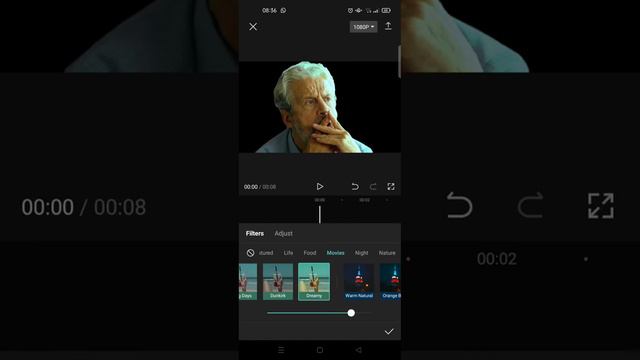Select the Life filter category

[288, 253]
